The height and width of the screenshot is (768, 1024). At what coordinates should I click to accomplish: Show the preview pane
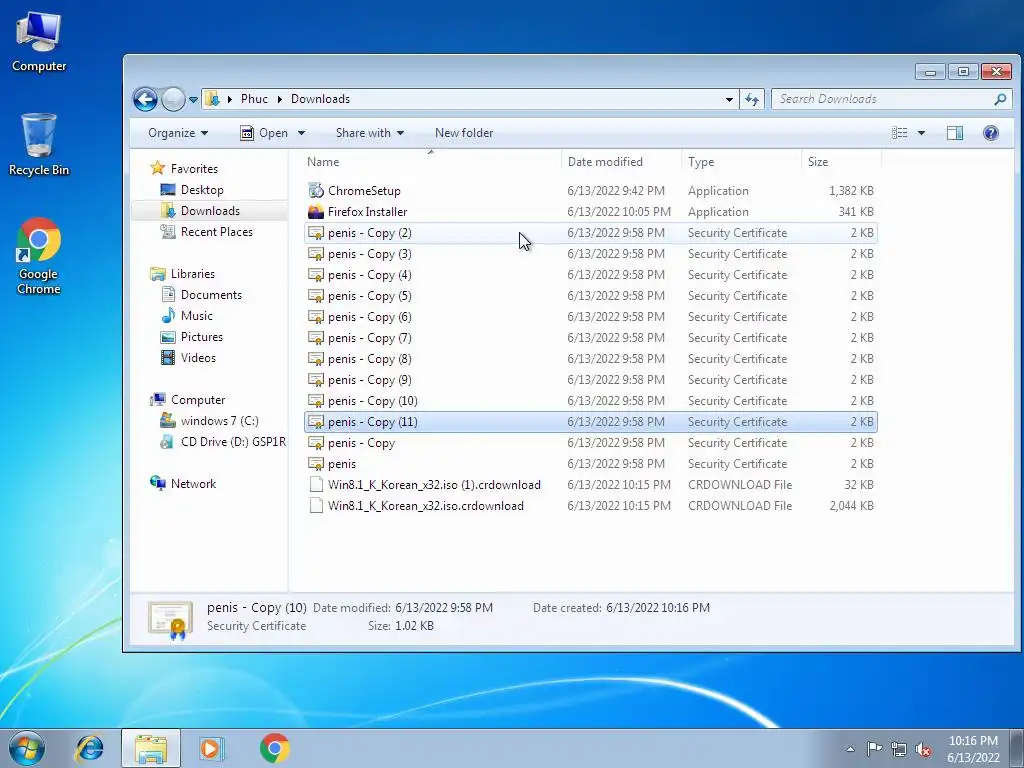pos(955,133)
